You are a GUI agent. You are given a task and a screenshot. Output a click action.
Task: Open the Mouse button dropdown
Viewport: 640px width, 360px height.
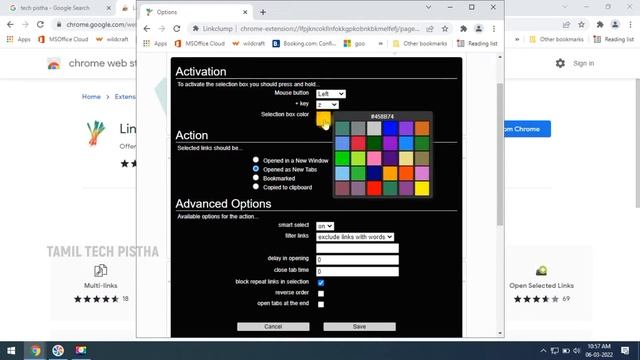[x=331, y=94]
